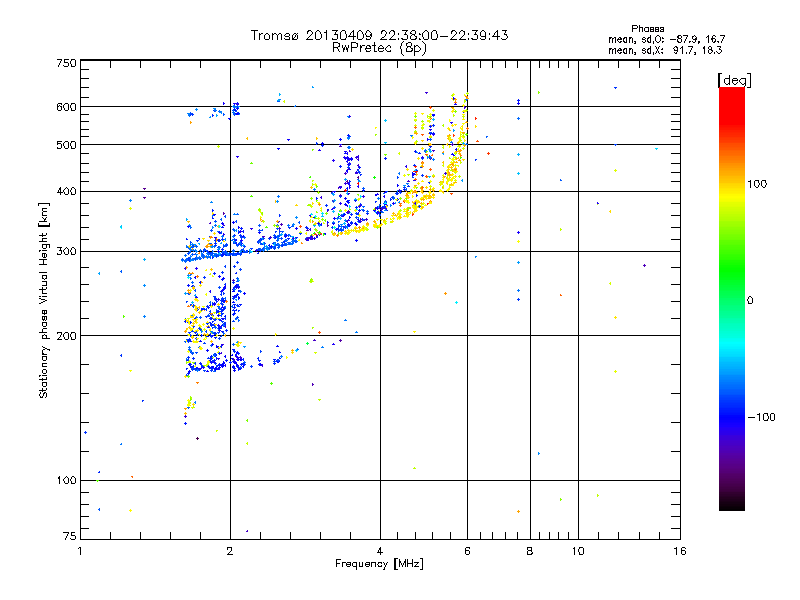Click the x-axis label '10'
The height and width of the screenshot is (600, 800).
(x=578, y=551)
